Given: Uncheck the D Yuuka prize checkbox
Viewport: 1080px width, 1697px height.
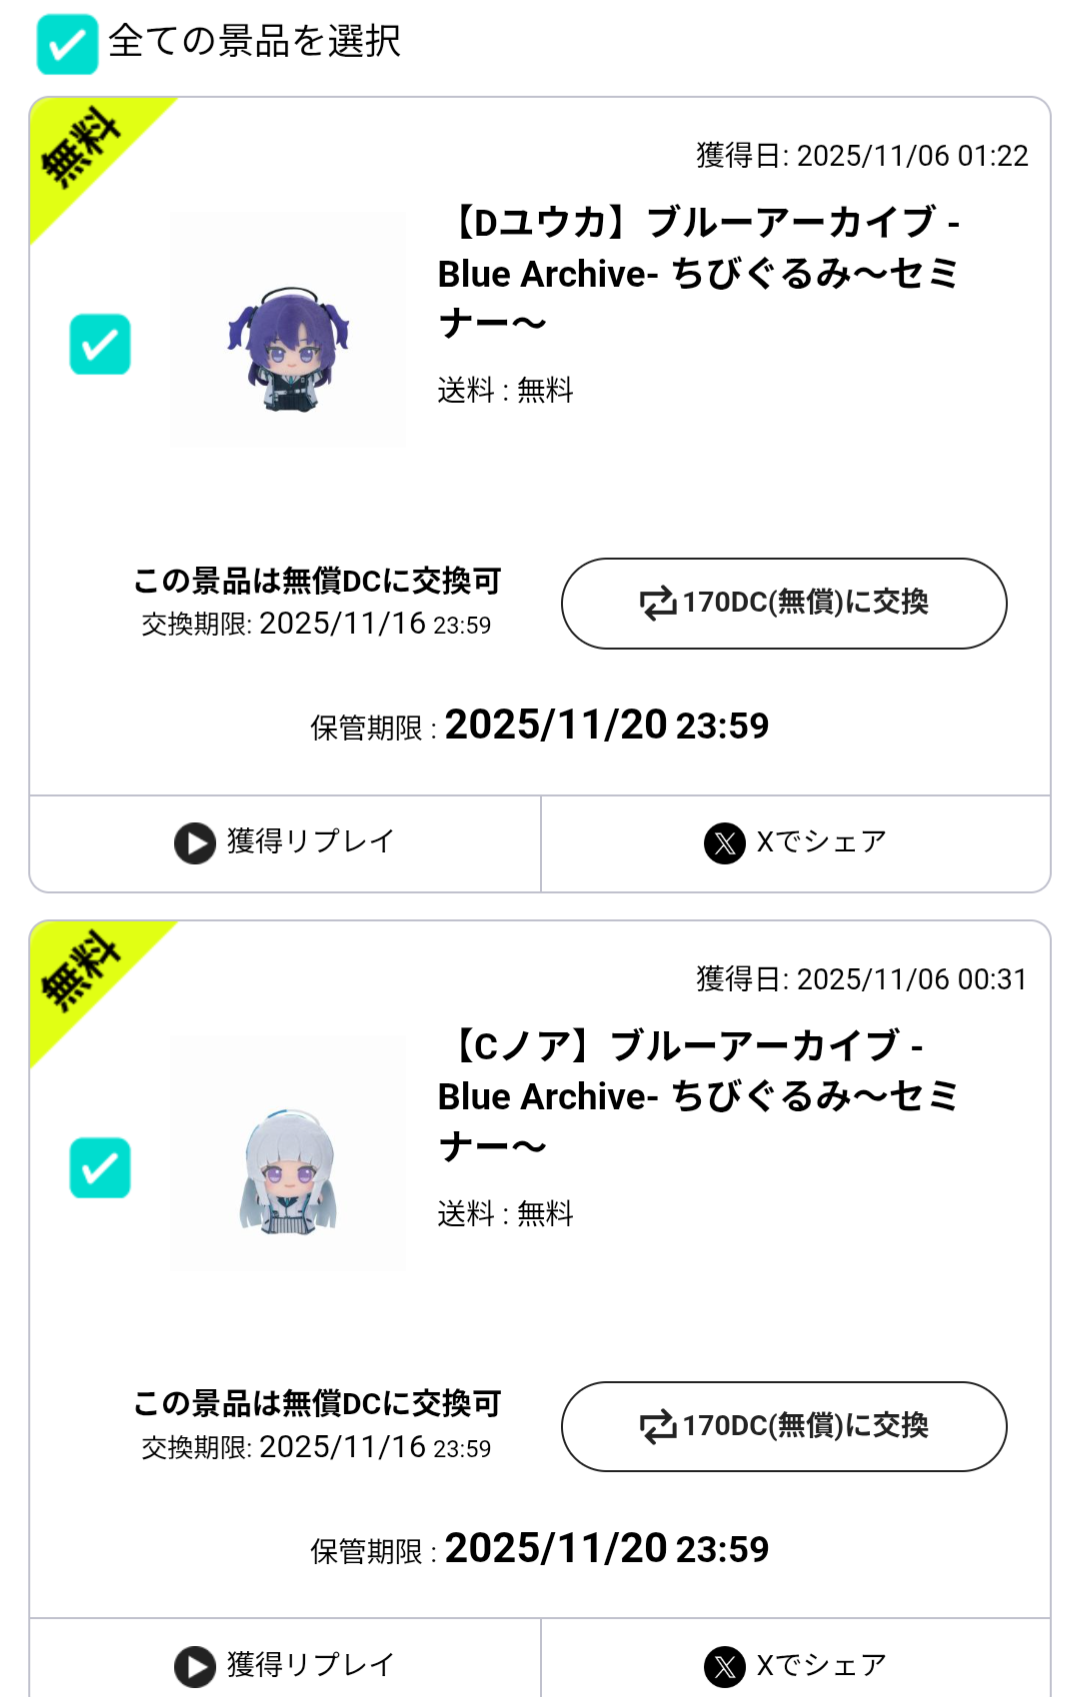Looking at the screenshot, I should (x=100, y=344).
